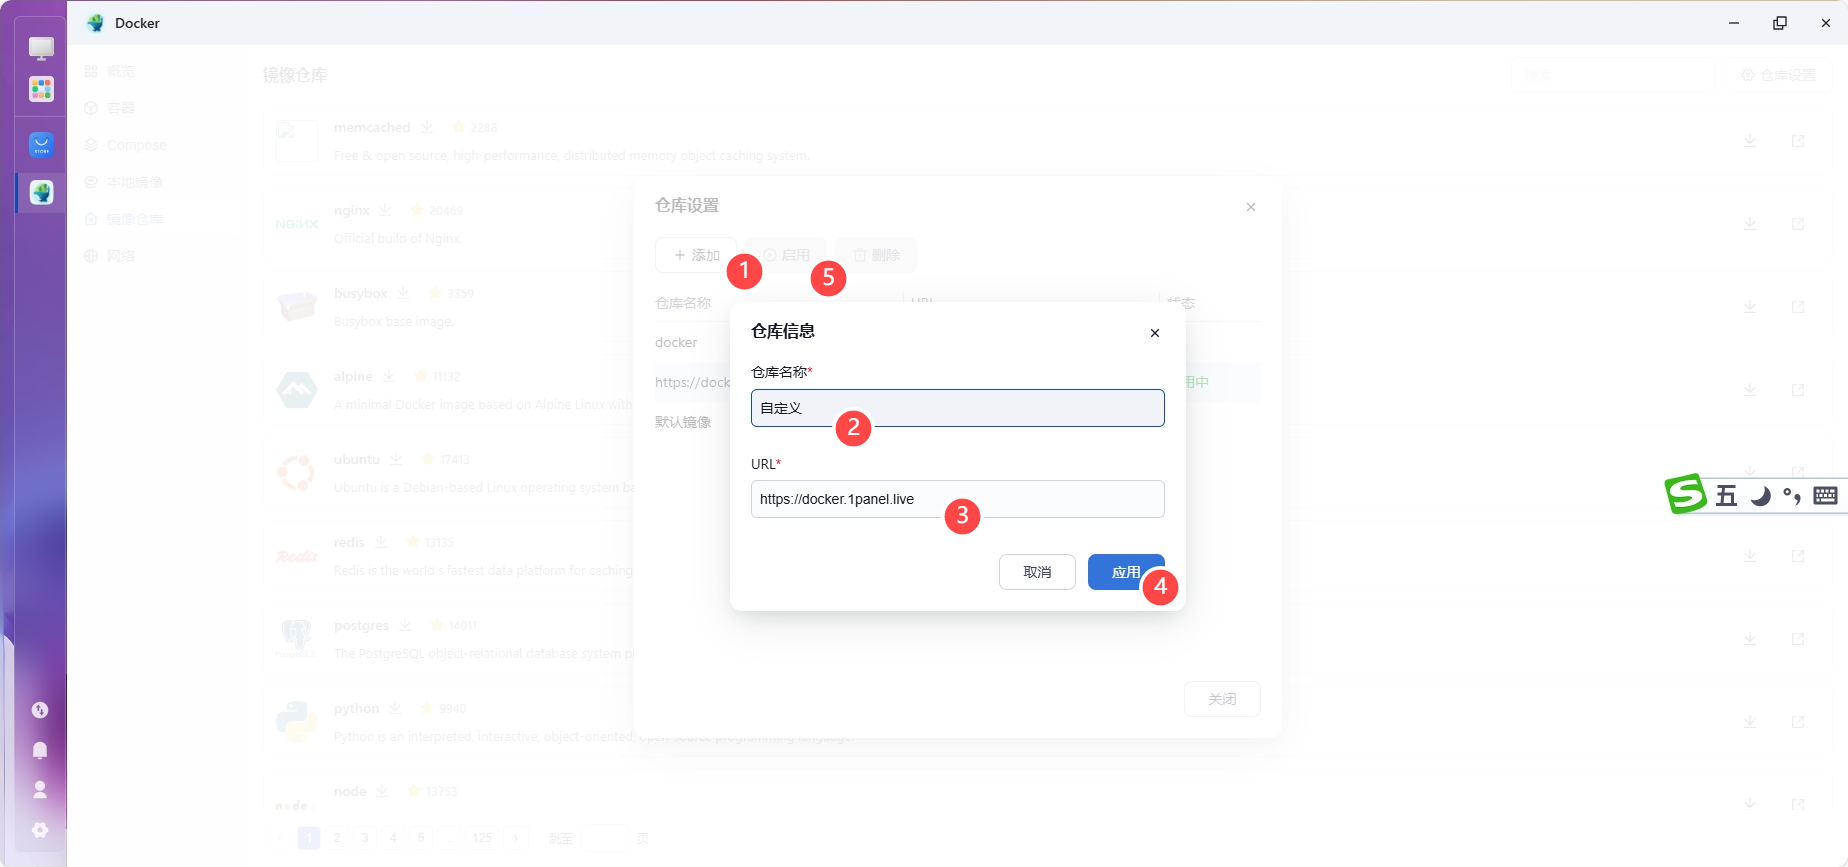Go to page 5 in pagination
The width and height of the screenshot is (1848, 867).
(421, 838)
